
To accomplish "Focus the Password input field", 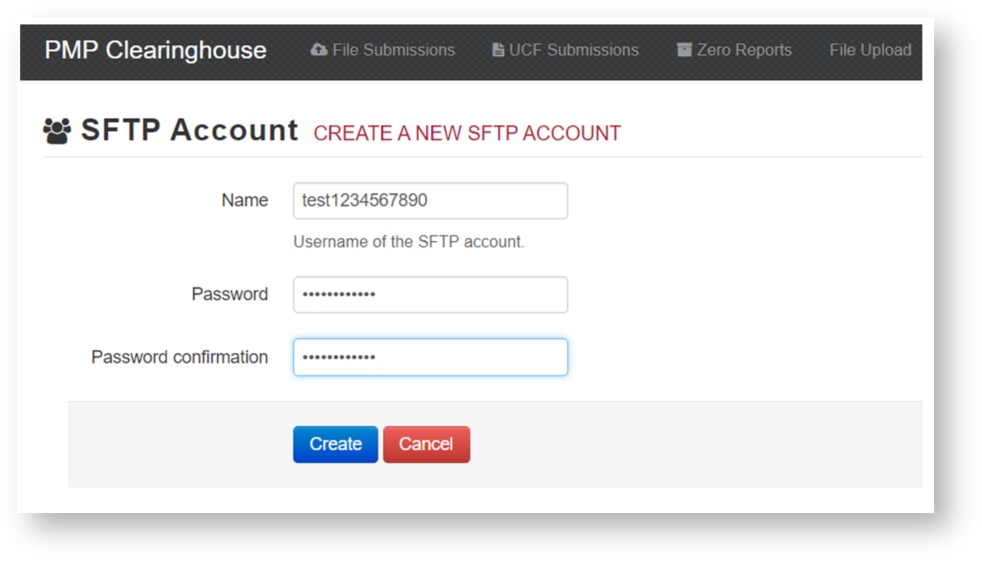I will pos(430,294).
